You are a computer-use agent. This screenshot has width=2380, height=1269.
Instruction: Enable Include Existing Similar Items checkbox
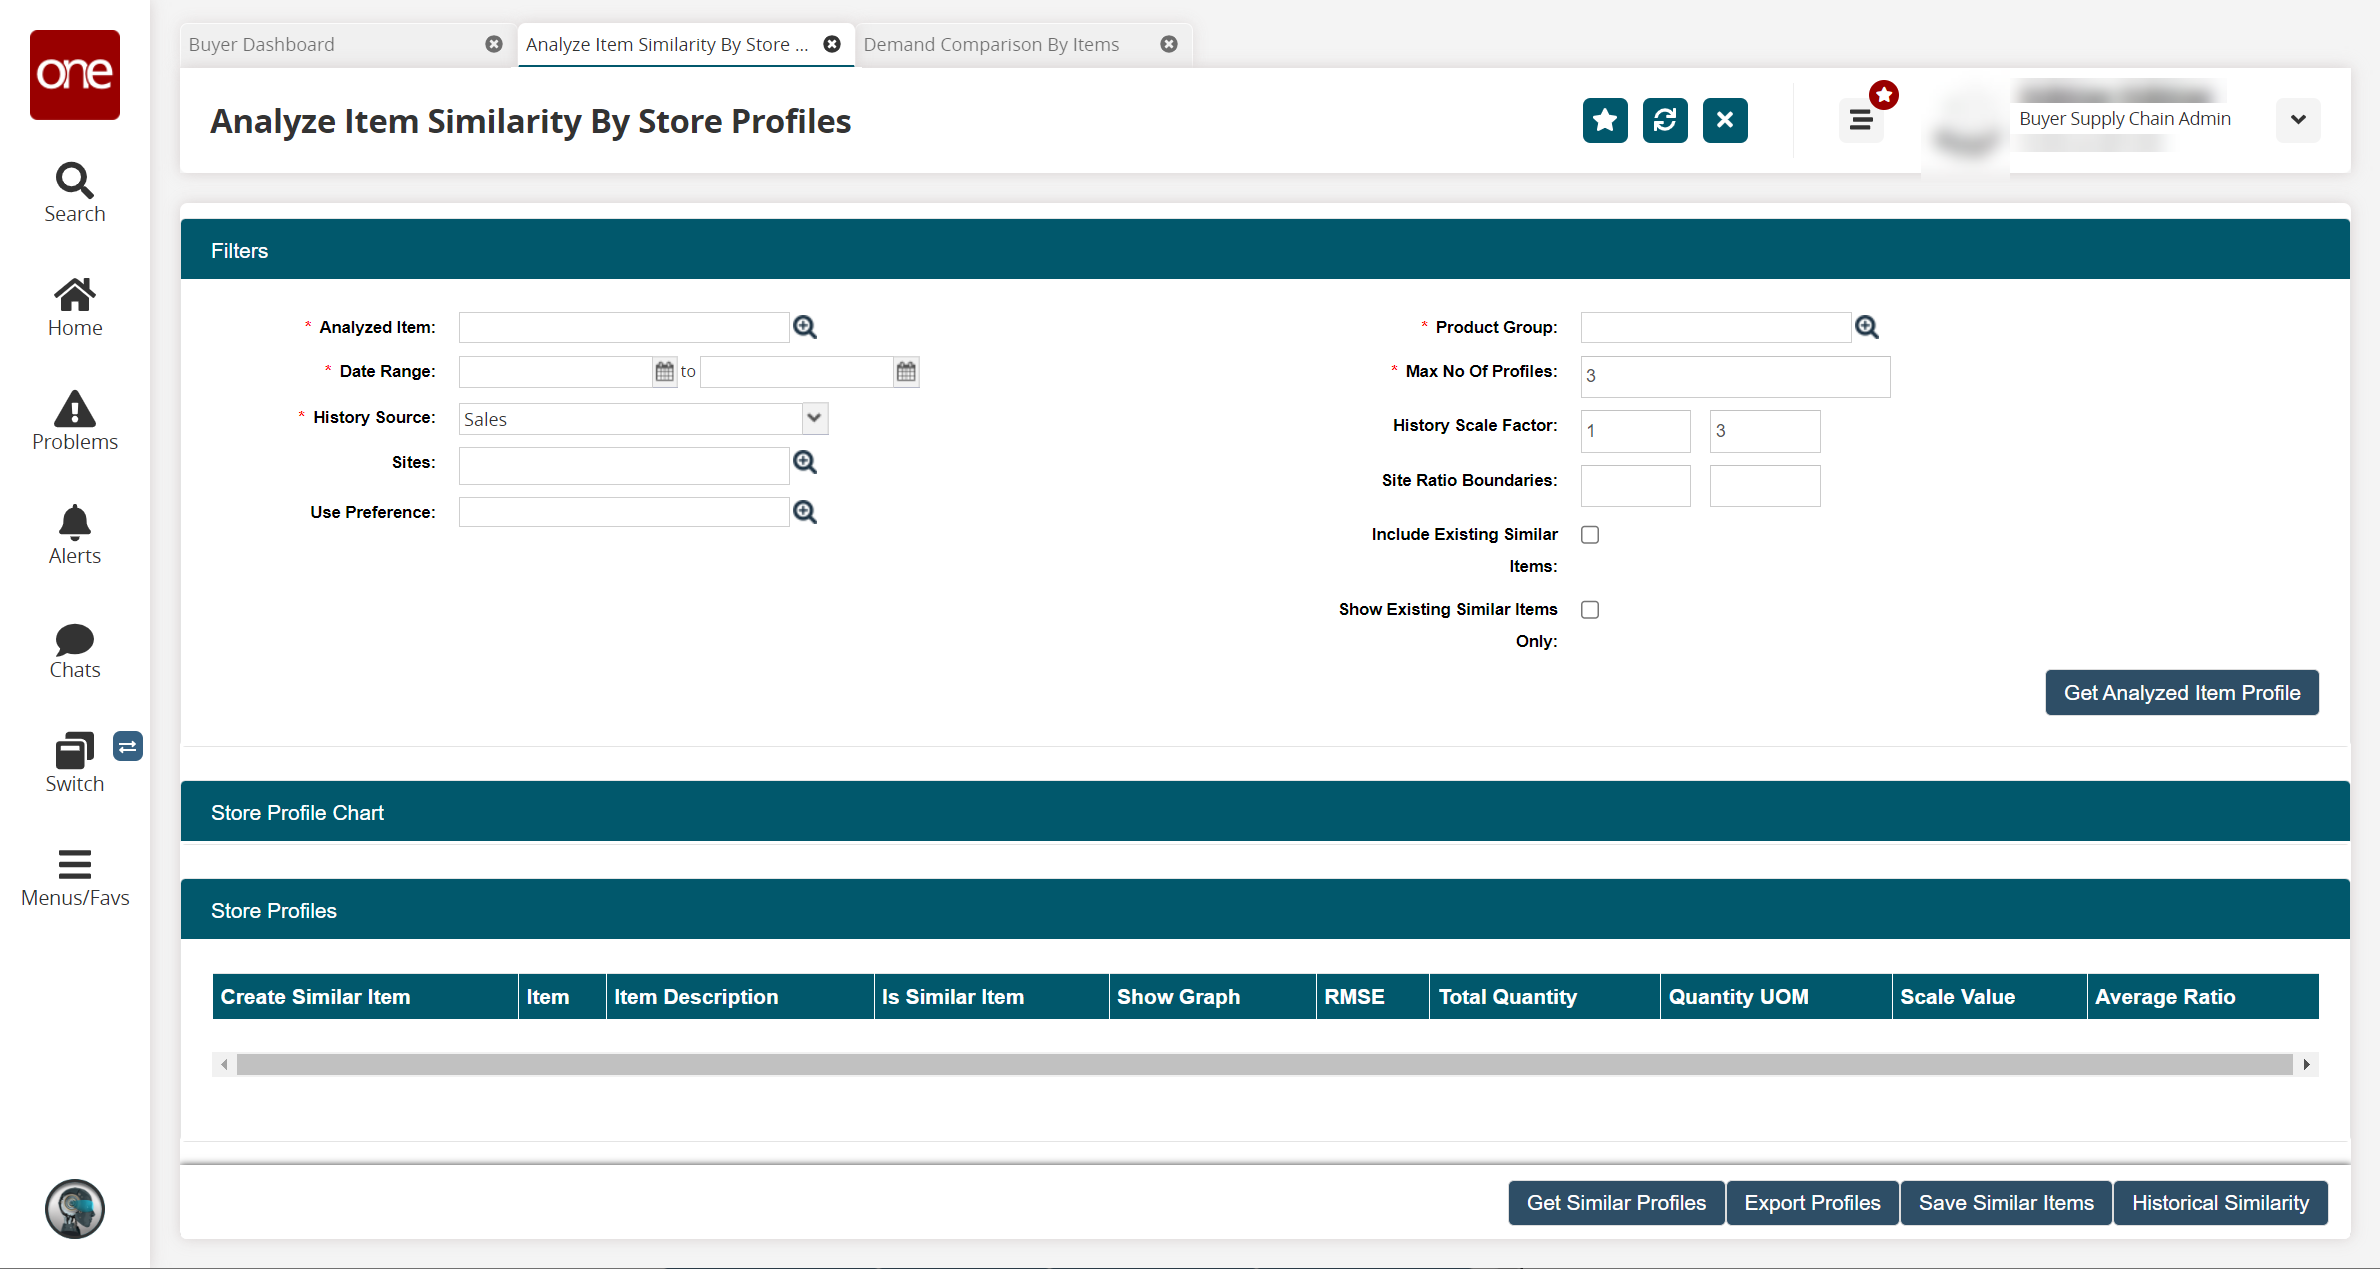(1590, 534)
